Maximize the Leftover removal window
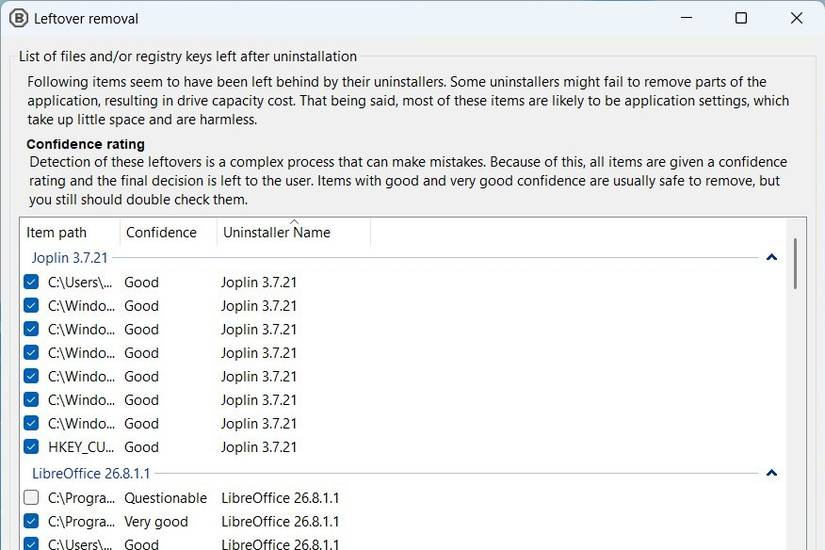Viewport: 825px width, 550px height. coord(741,18)
